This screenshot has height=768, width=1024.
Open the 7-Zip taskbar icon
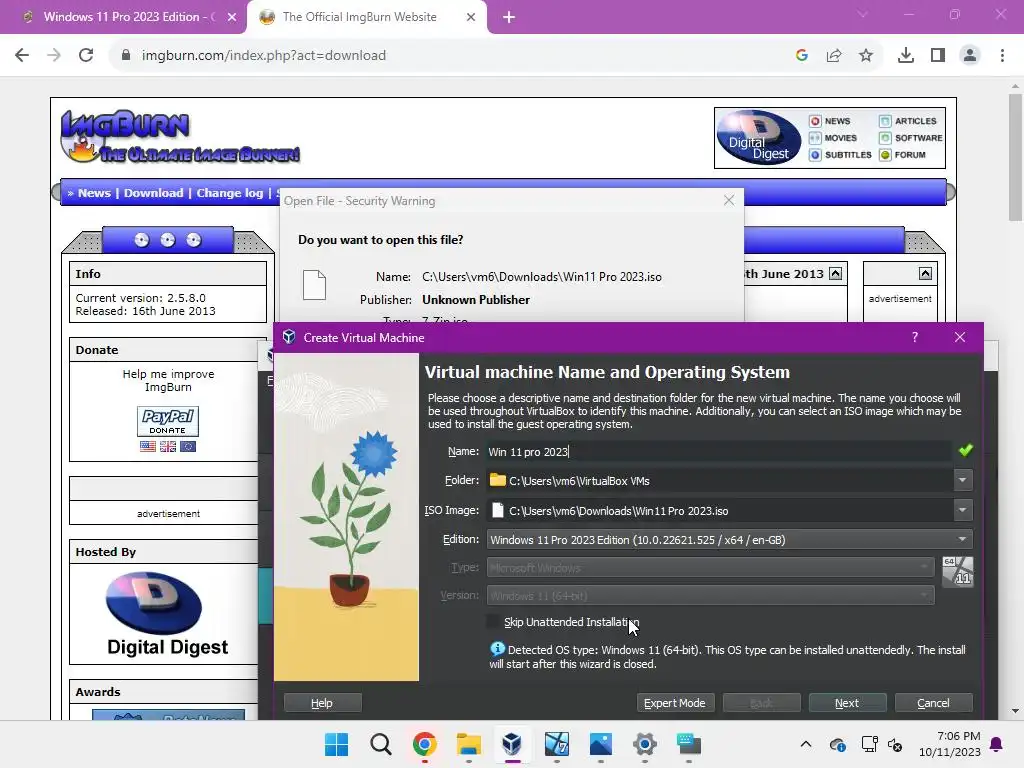[x=556, y=744]
